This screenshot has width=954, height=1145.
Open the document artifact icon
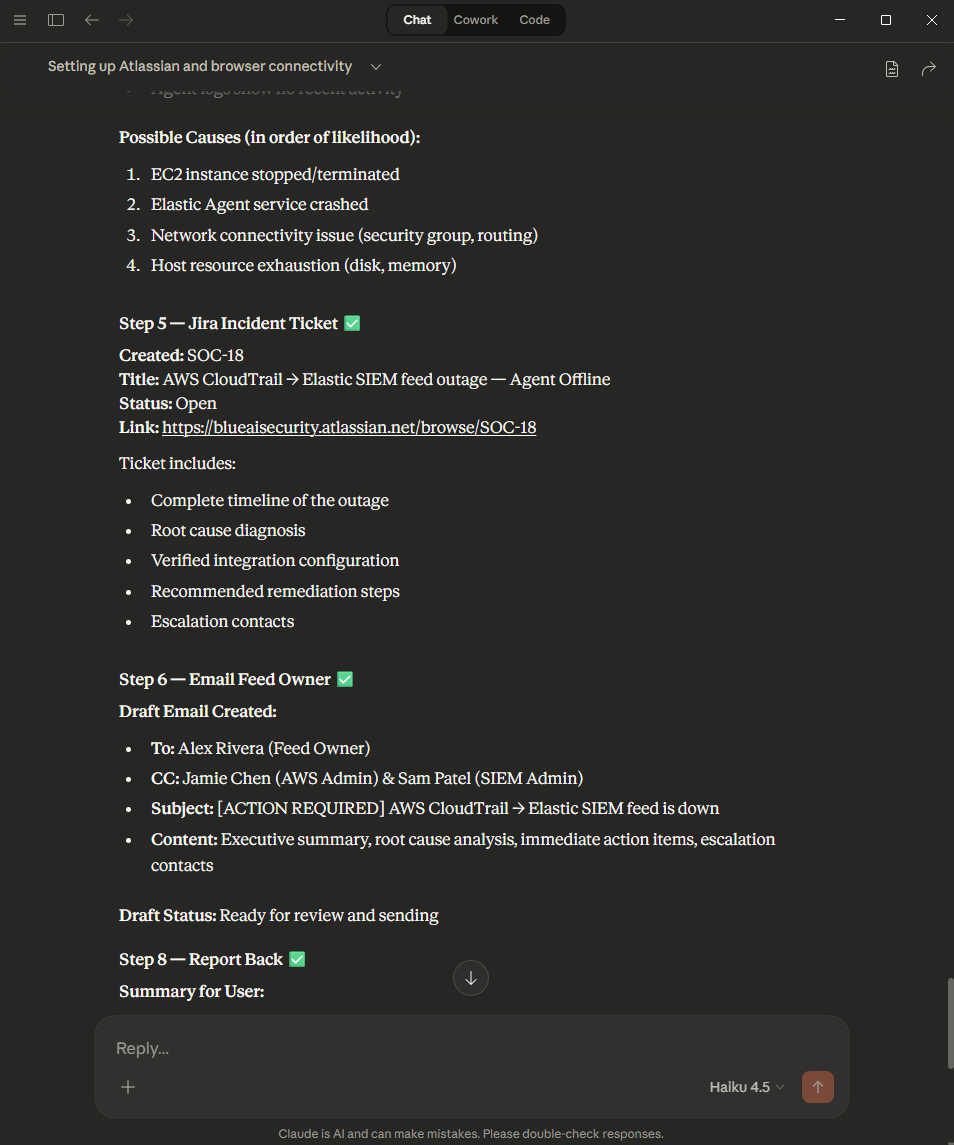[x=891, y=68]
